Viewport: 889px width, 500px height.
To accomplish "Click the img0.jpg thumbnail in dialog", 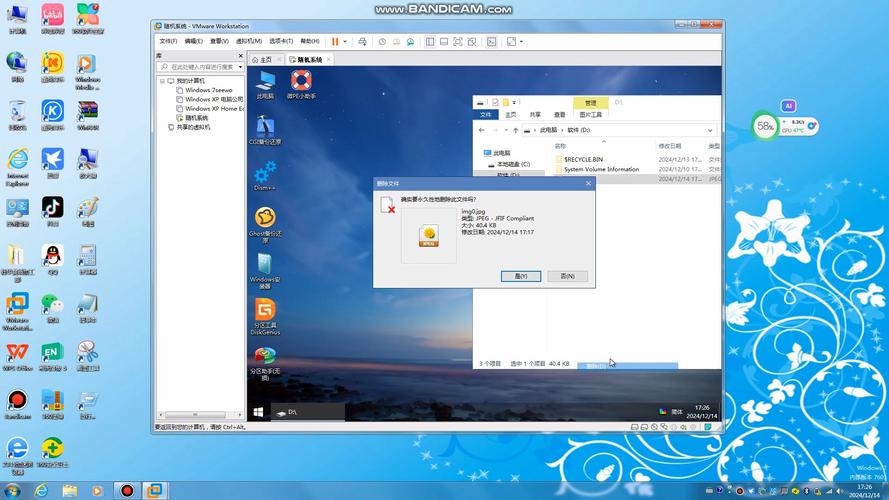I will coord(429,236).
